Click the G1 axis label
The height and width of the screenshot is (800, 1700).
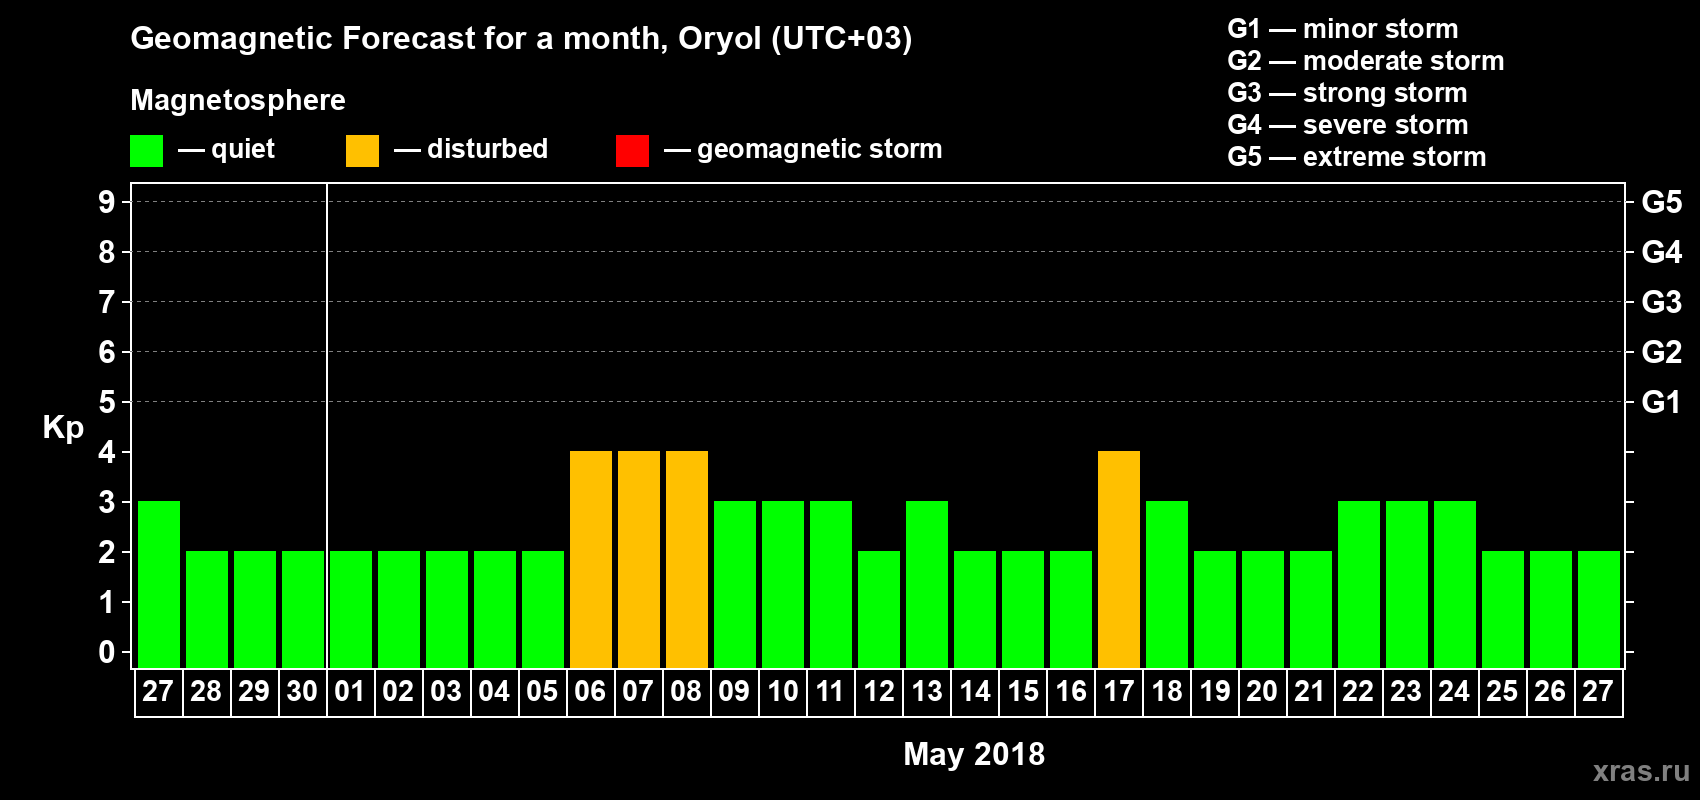coord(1662,402)
